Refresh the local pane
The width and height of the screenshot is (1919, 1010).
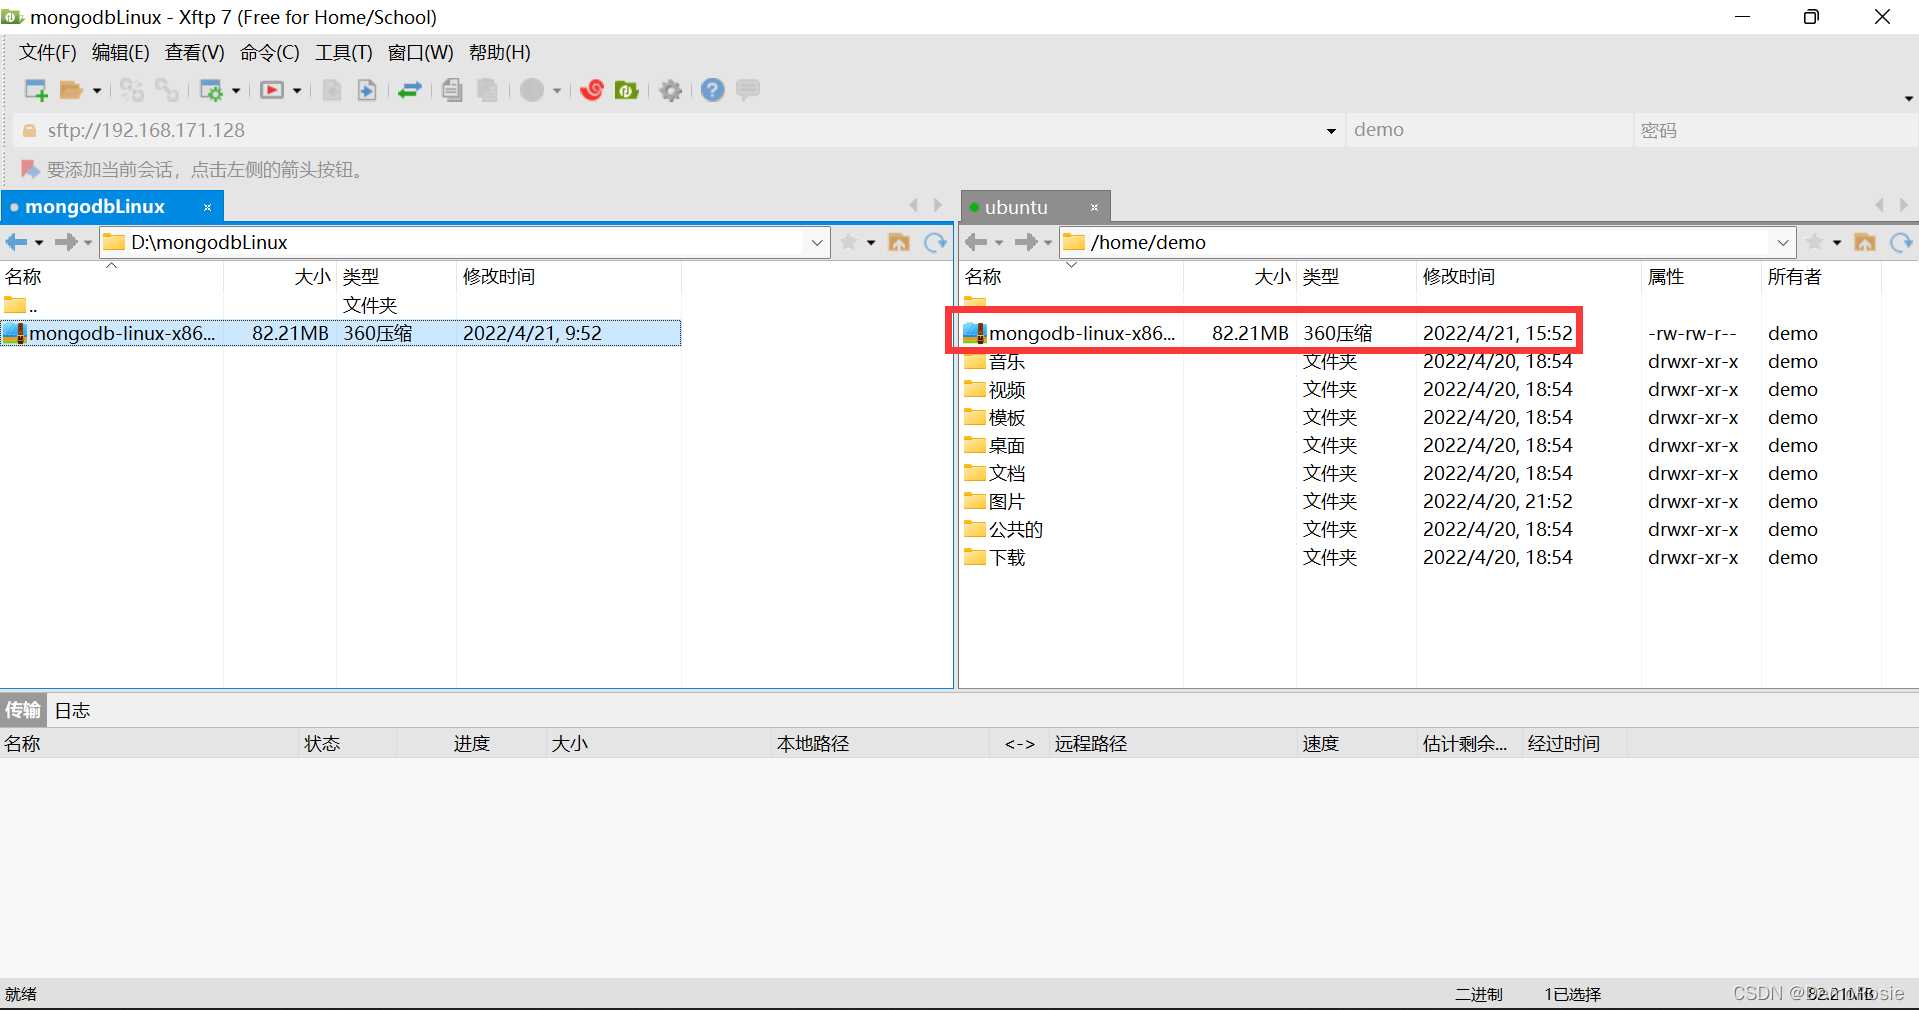935,242
